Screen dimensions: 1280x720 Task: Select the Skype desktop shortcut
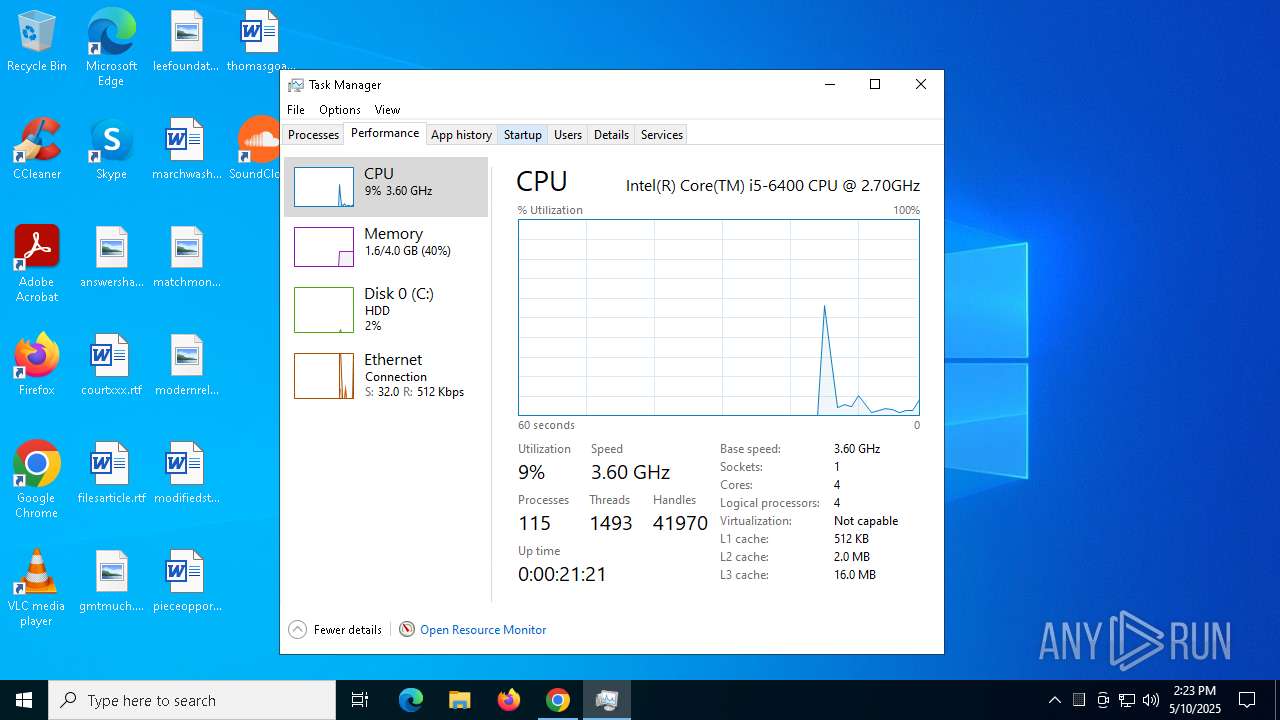[x=111, y=150]
